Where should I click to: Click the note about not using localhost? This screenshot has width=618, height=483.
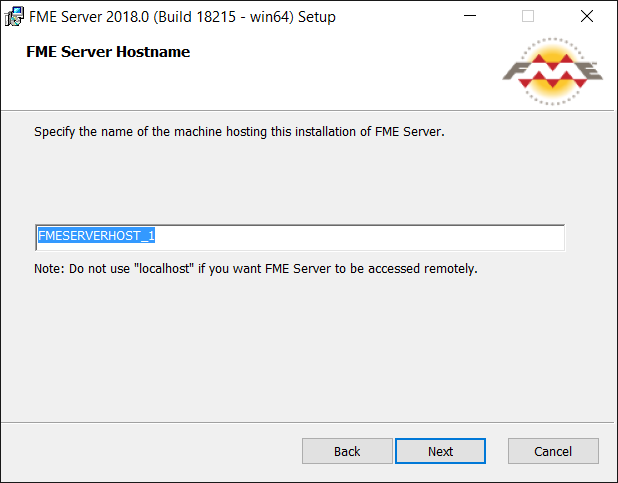tap(256, 269)
